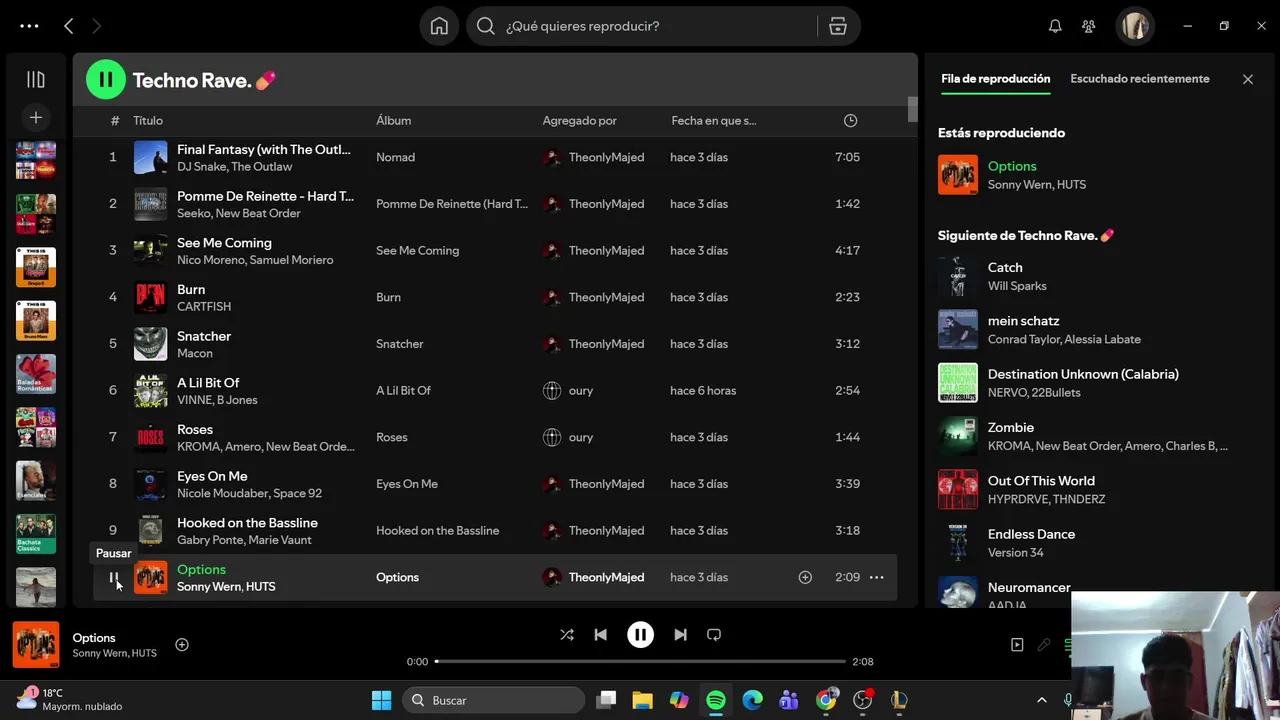The image size is (1280, 720).
Task: Open the Home page icon
Action: point(439,26)
